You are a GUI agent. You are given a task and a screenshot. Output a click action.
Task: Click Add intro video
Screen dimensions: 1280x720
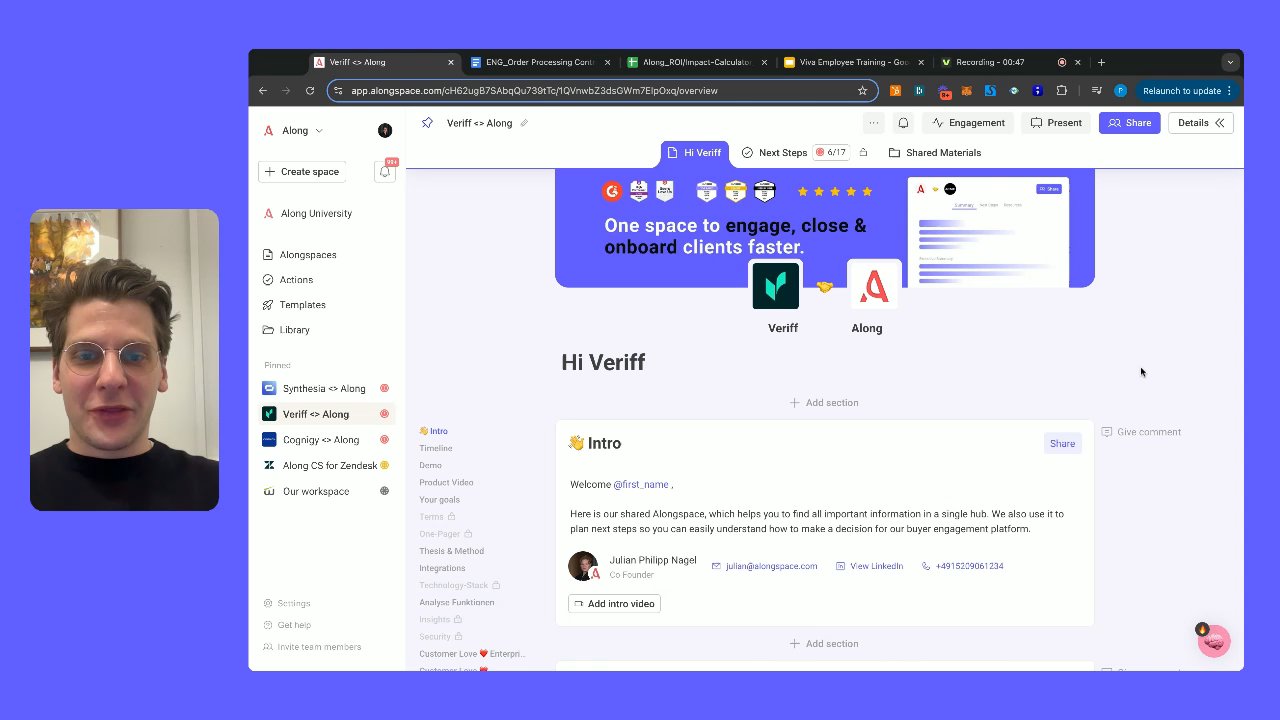(614, 604)
